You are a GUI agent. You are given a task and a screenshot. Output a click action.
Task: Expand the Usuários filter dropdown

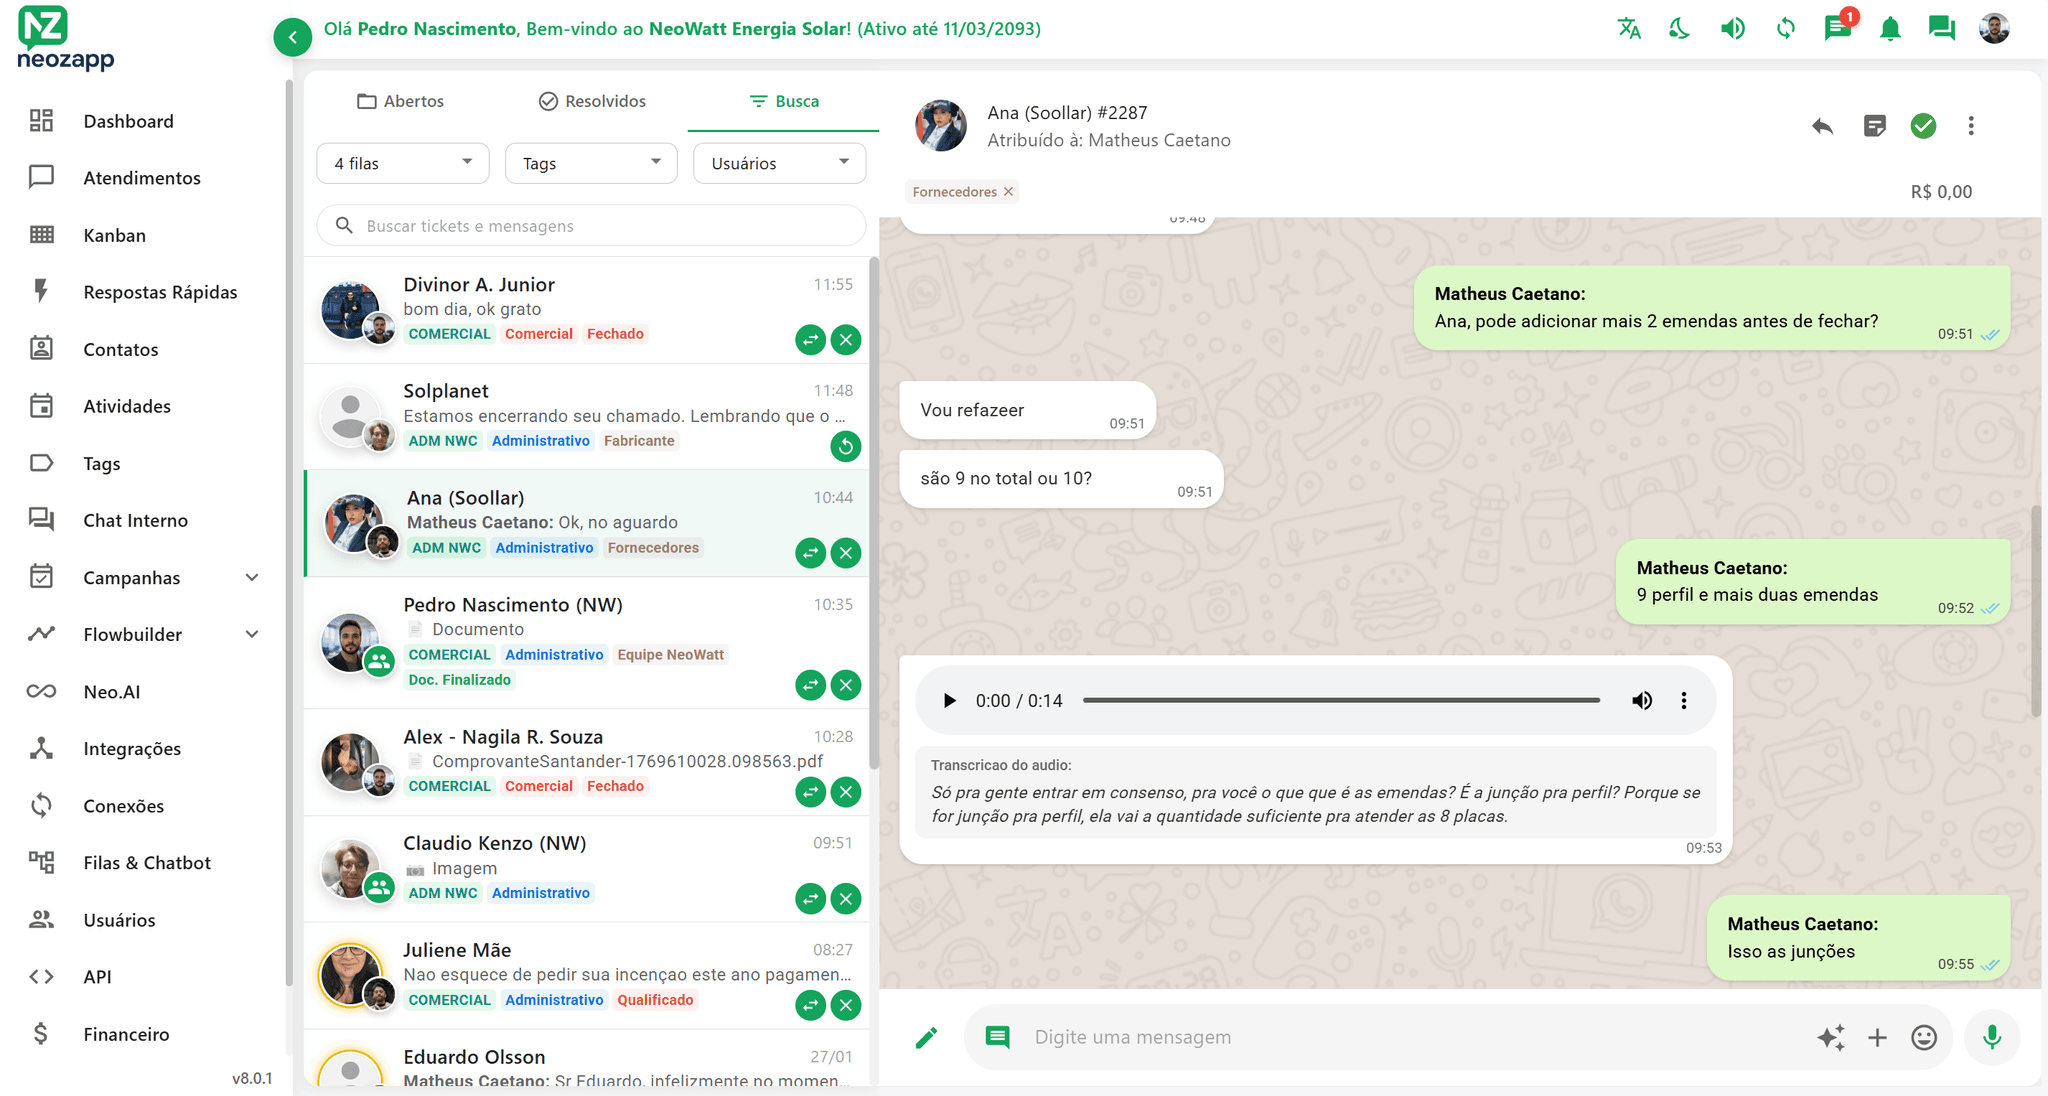[x=779, y=163]
